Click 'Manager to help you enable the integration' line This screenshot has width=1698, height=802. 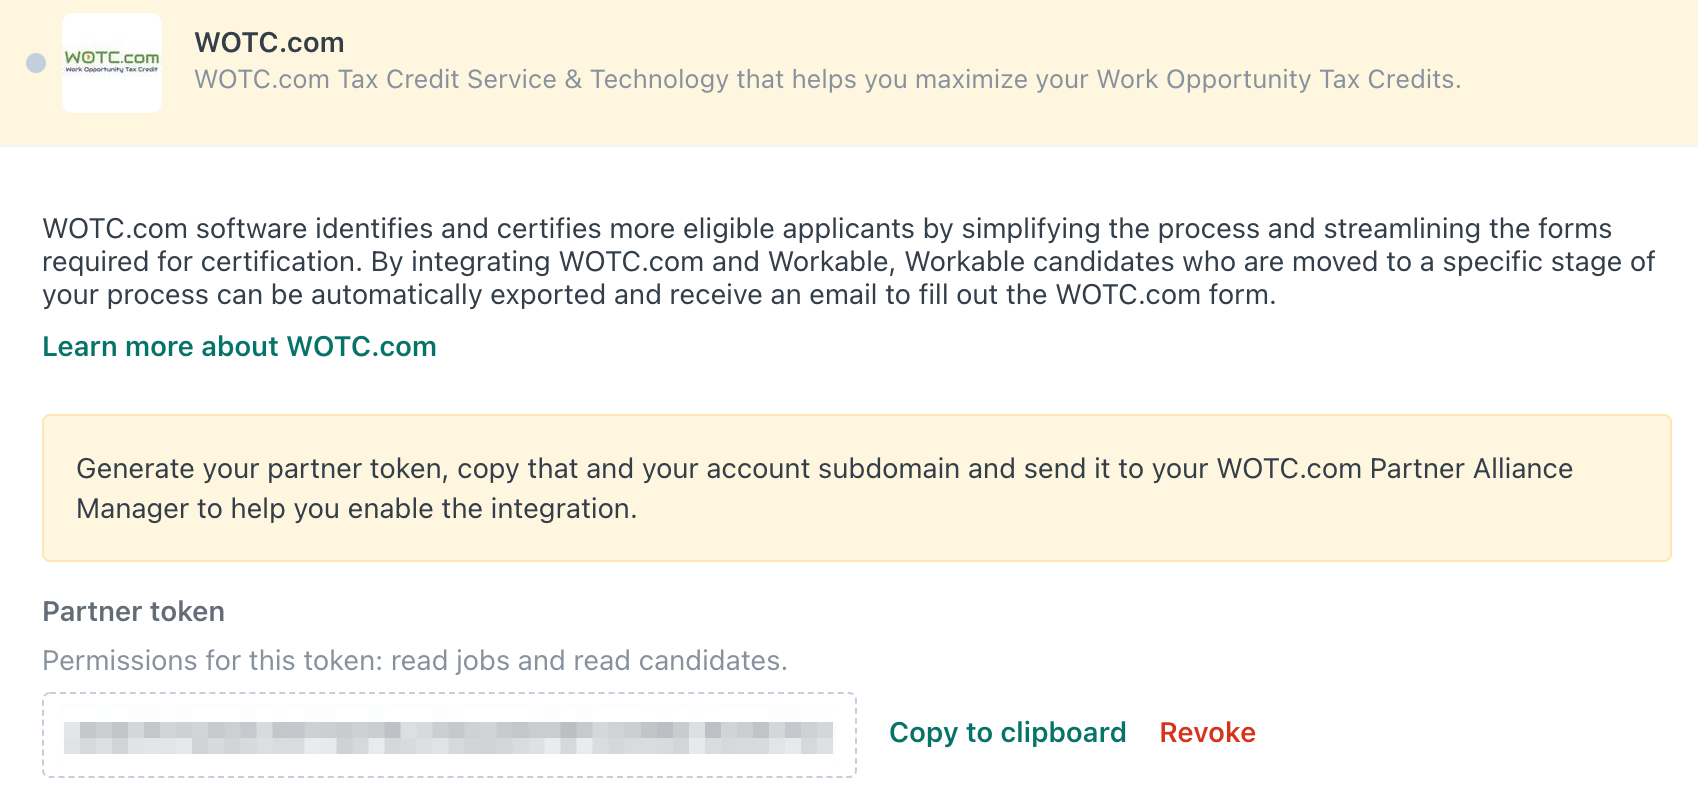pos(356,508)
